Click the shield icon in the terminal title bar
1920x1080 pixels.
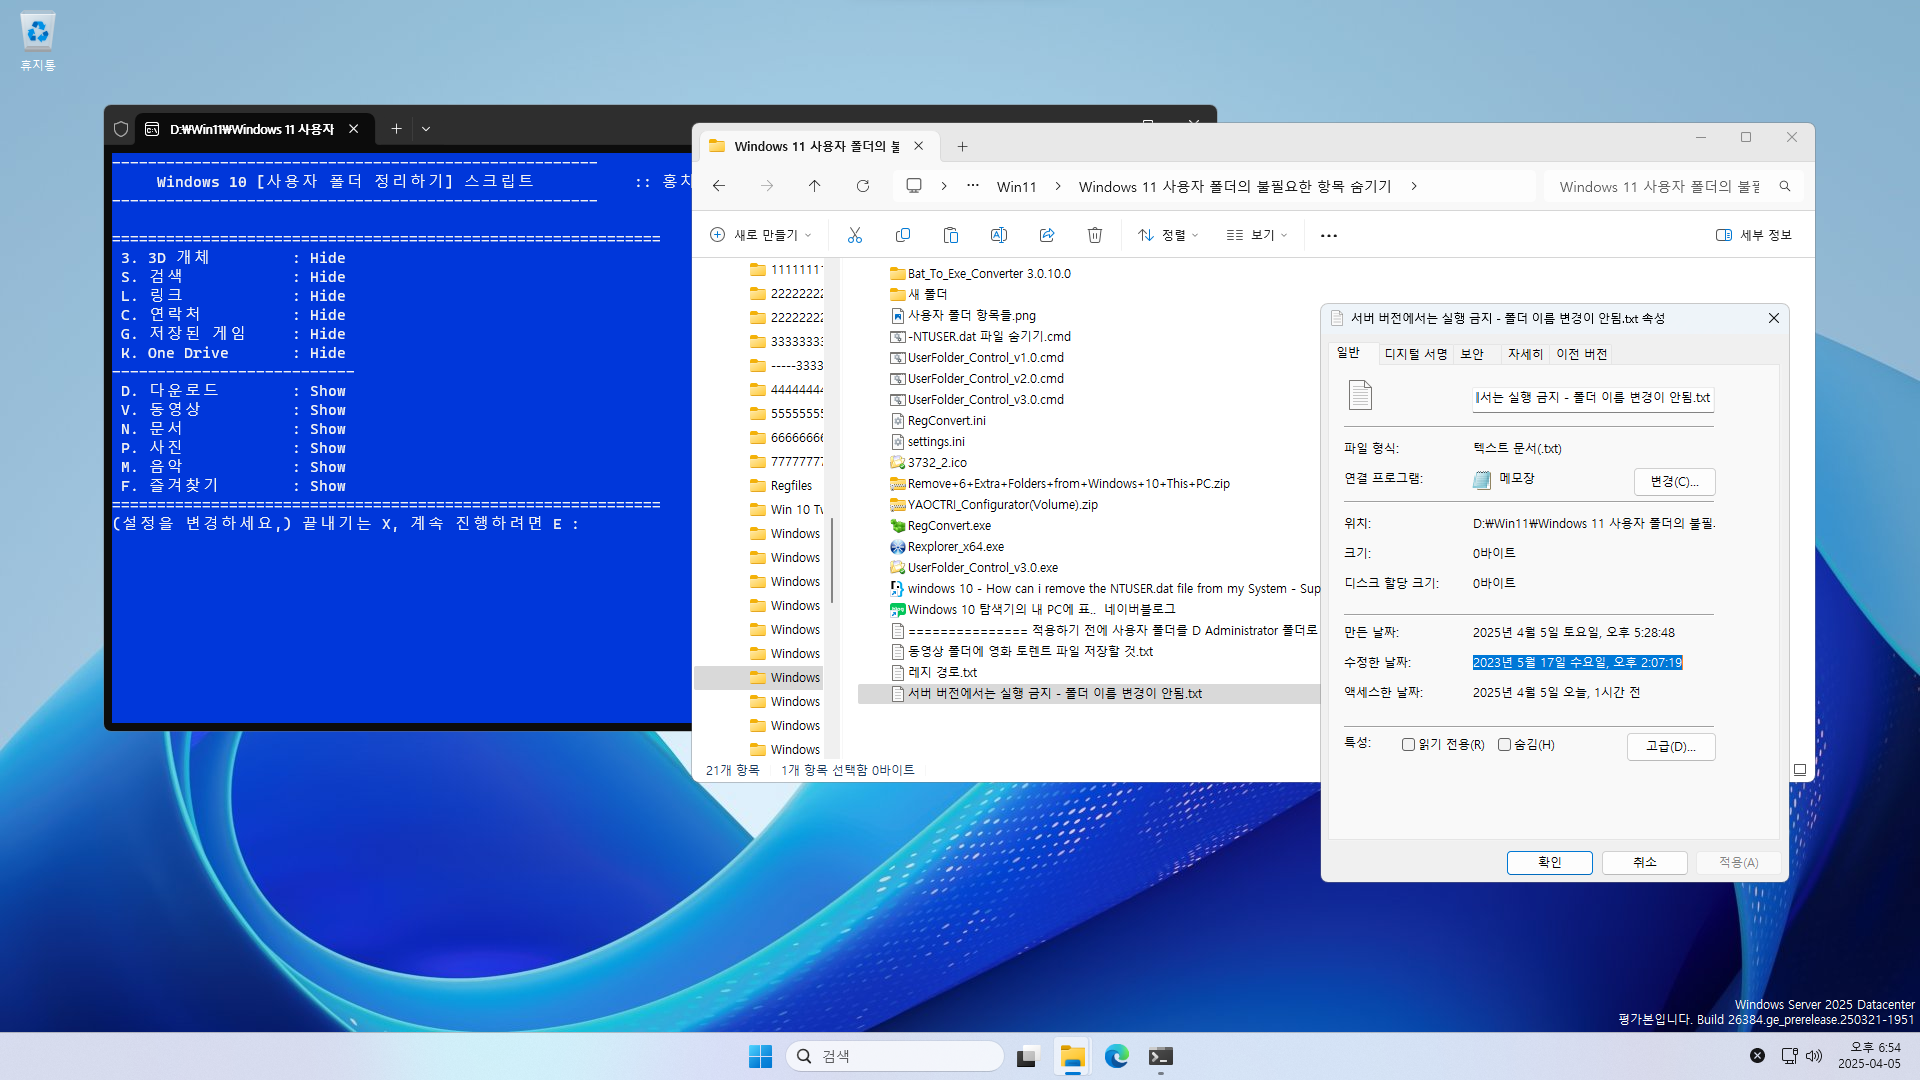pyautogui.click(x=121, y=129)
